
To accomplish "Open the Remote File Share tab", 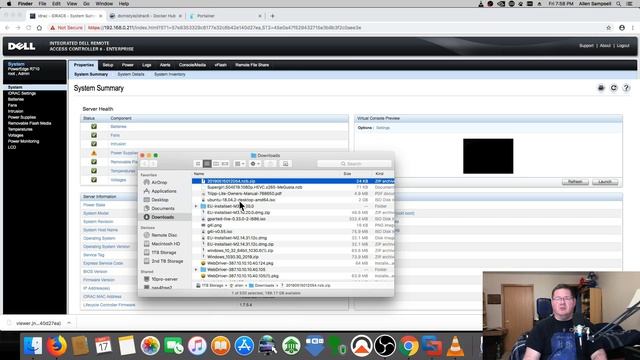I will [x=252, y=65].
